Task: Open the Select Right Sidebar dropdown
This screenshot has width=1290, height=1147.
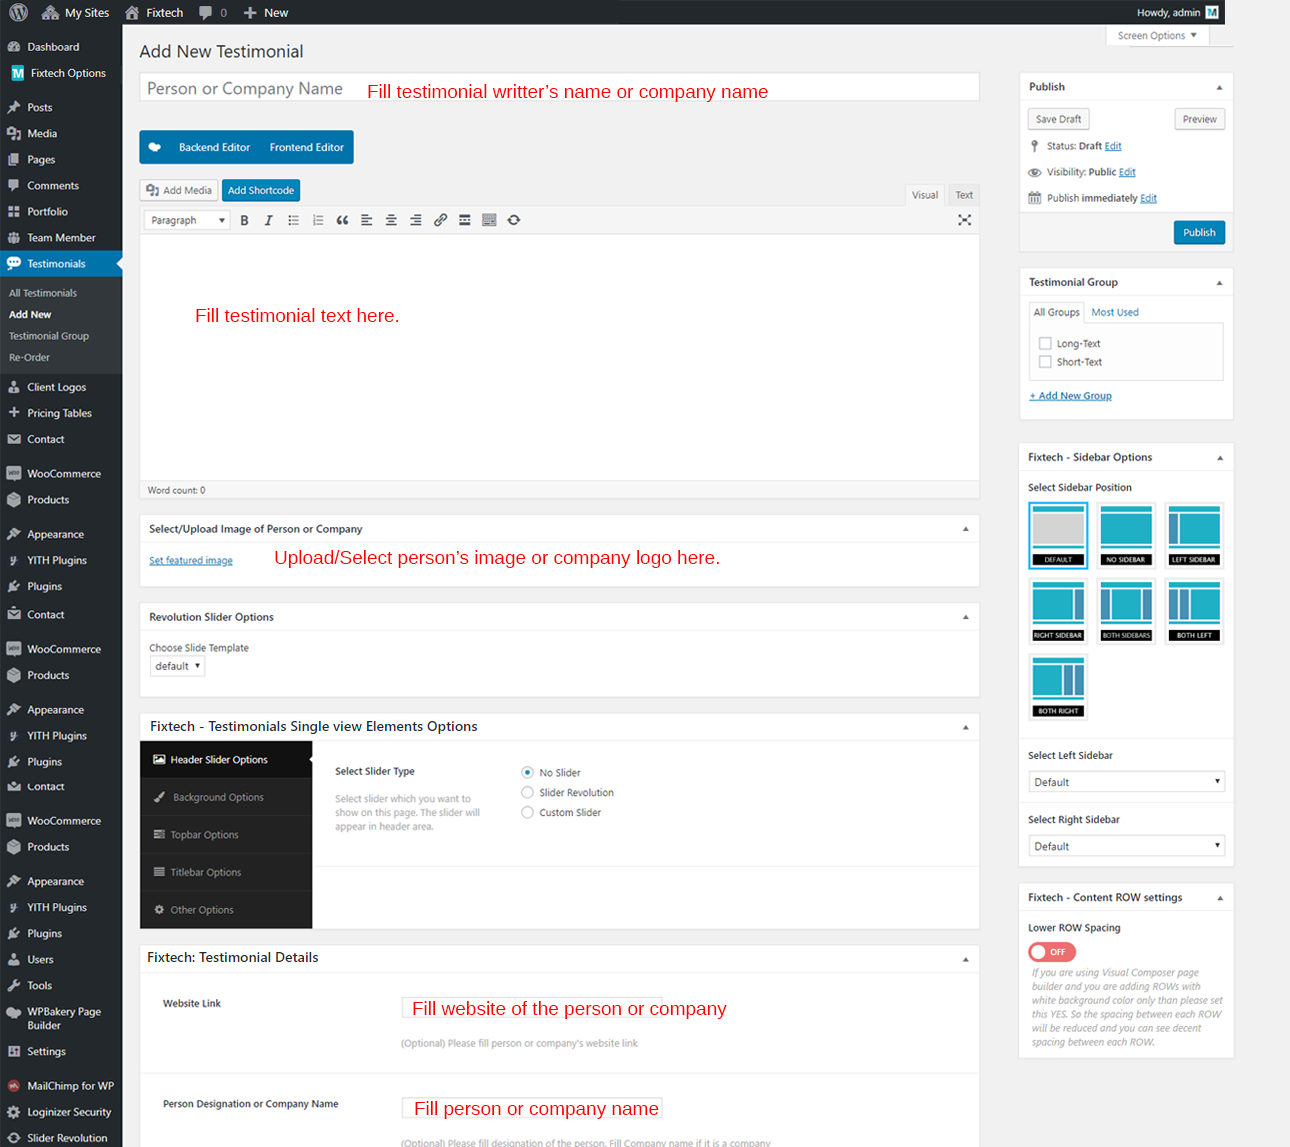Action: [1126, 846]
